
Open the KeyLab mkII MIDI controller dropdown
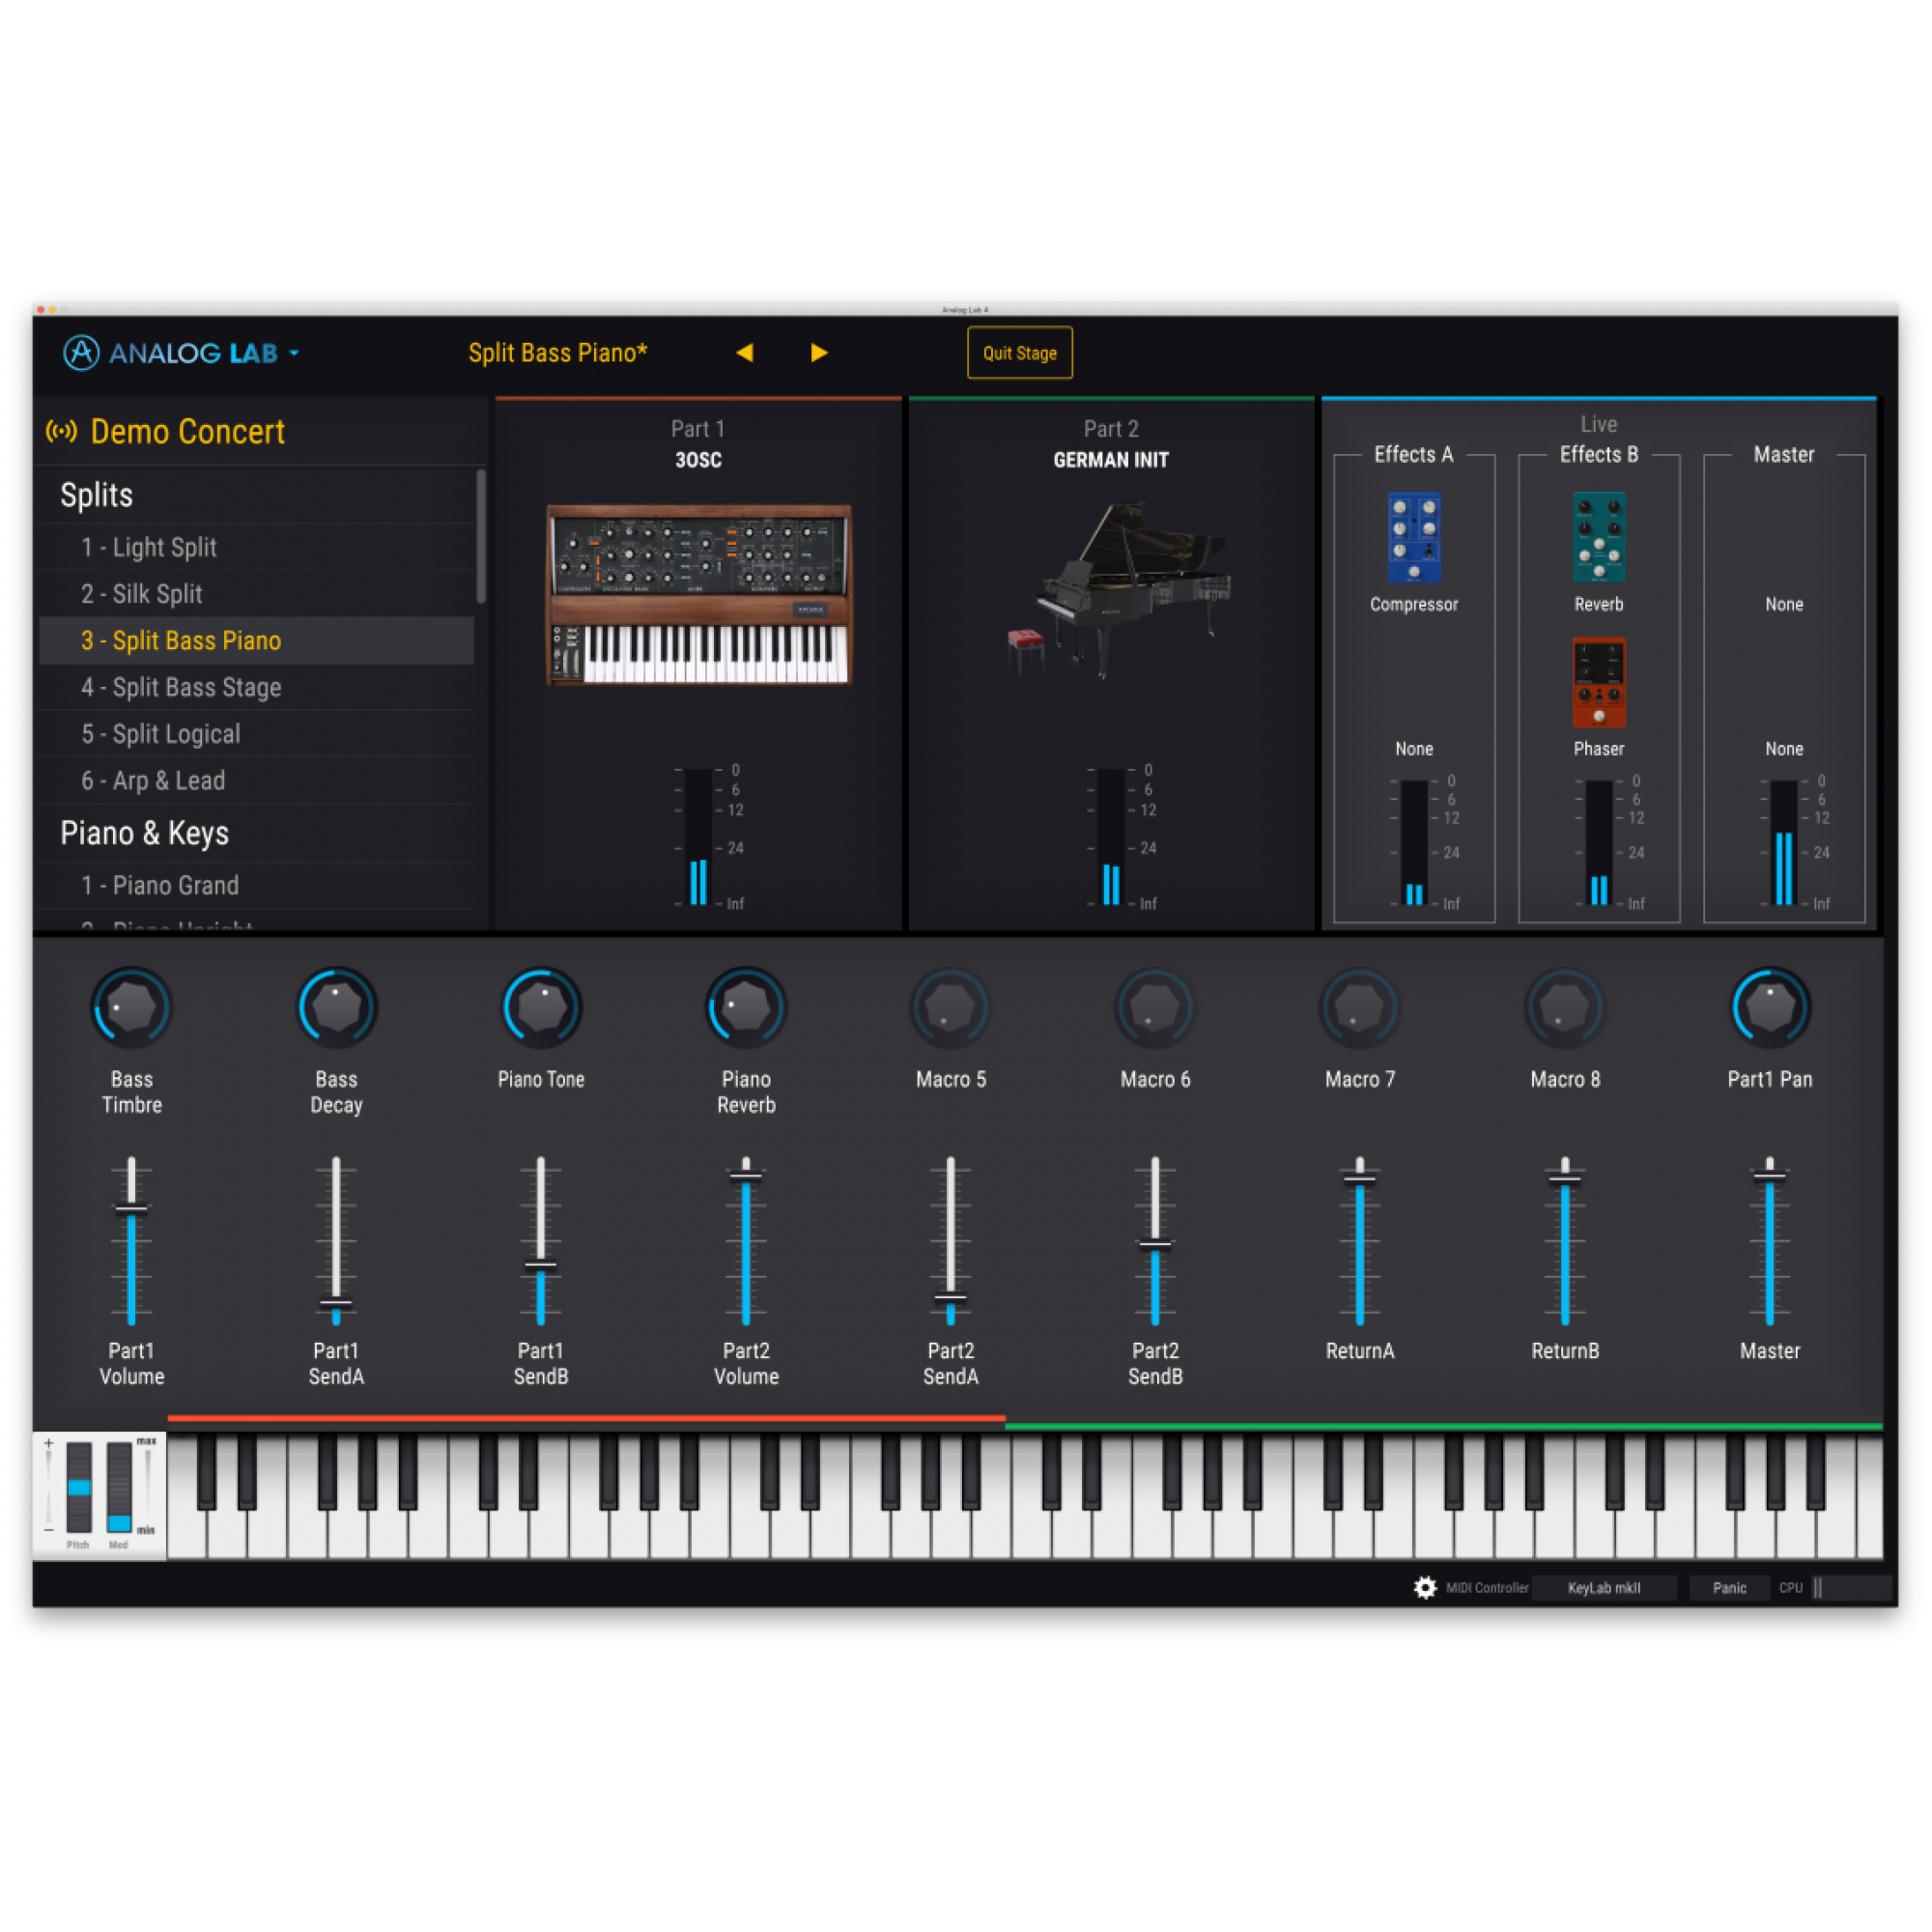1603,1588
